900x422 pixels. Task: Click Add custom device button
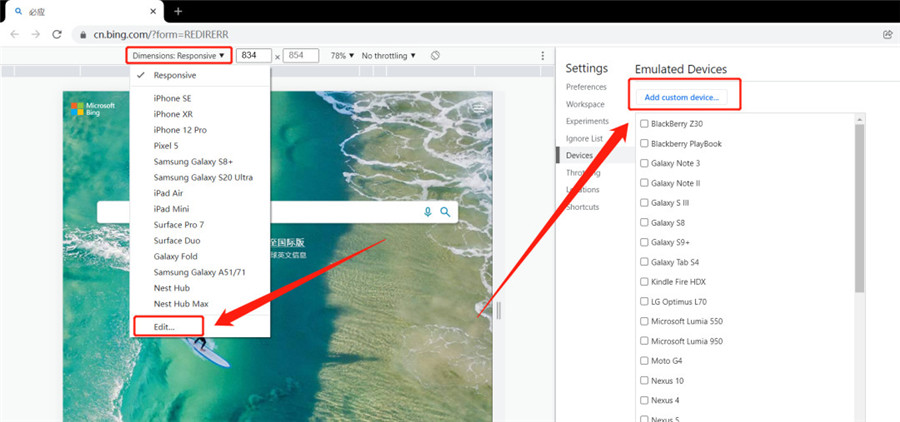click(x=681, y=98)
